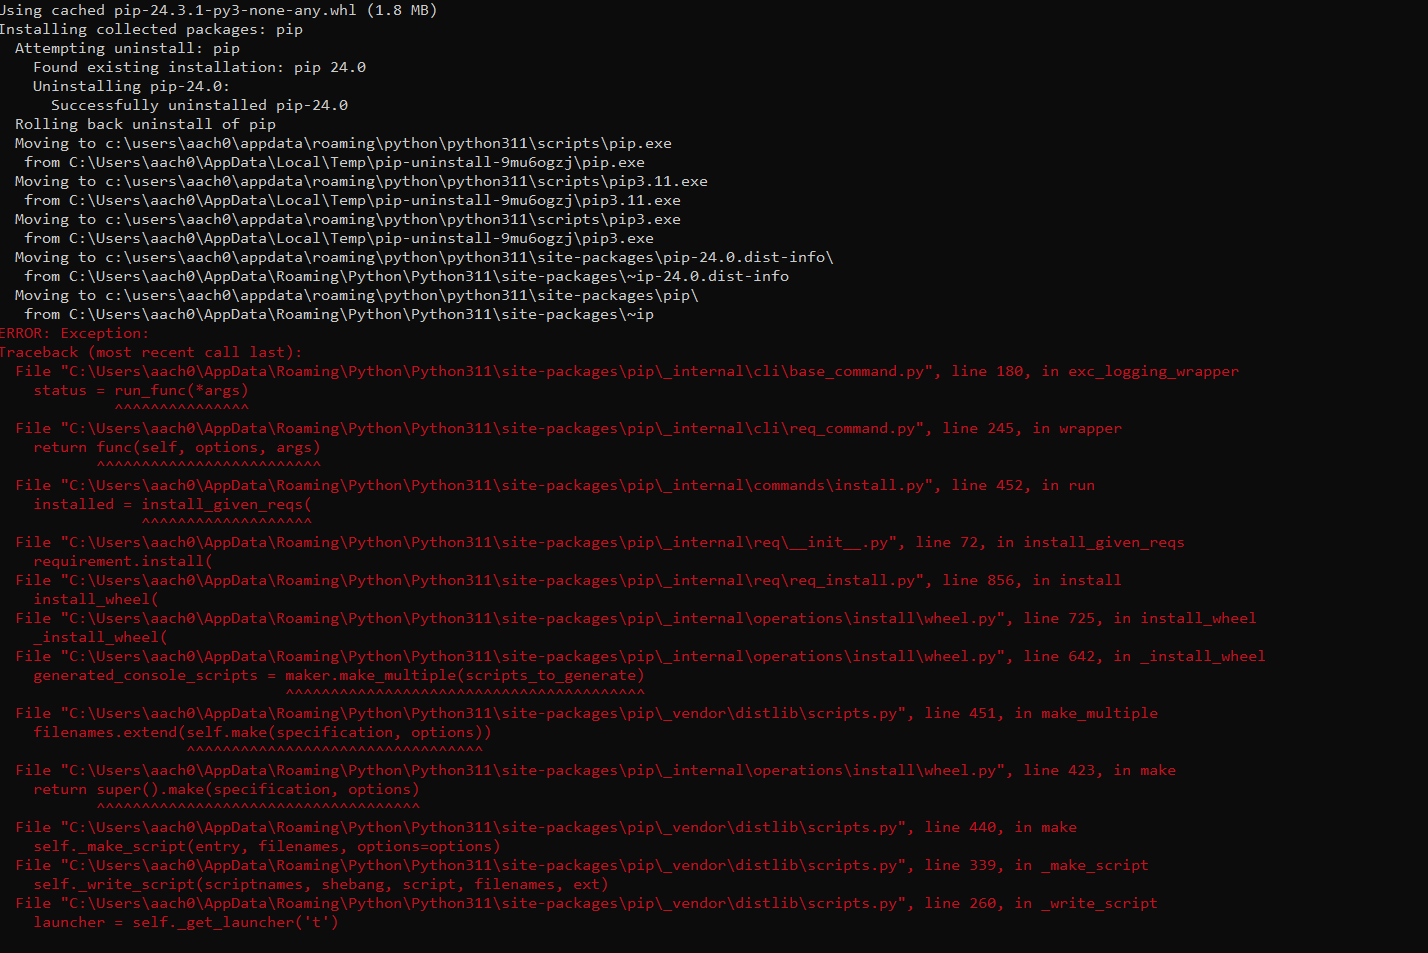Click 'Attempting uninstall: pip' text line

click(x=127, y=48)
